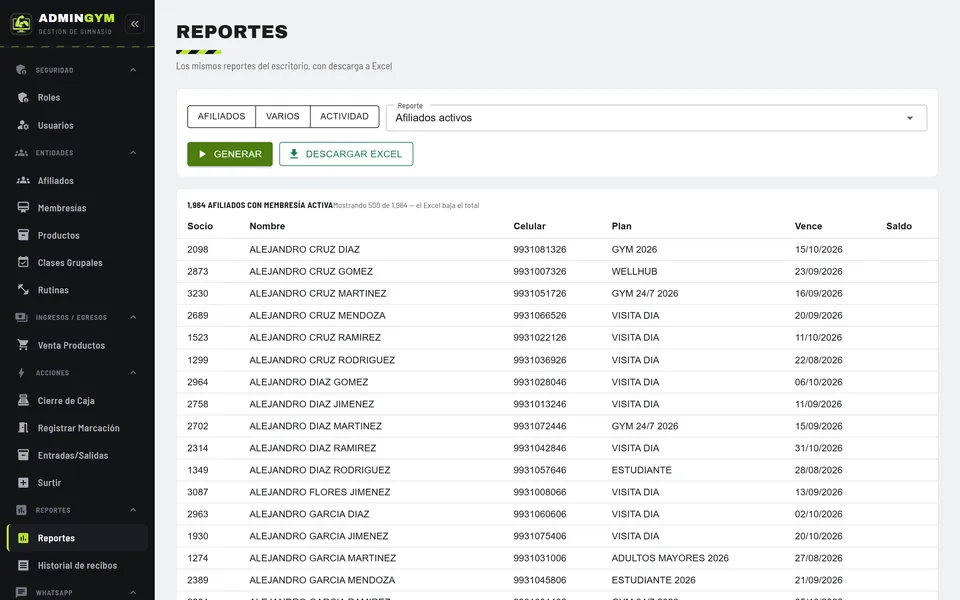This screenshot has width=960, height=600.
Task: Click the Celular column header
Action: (x=530, y=226)
